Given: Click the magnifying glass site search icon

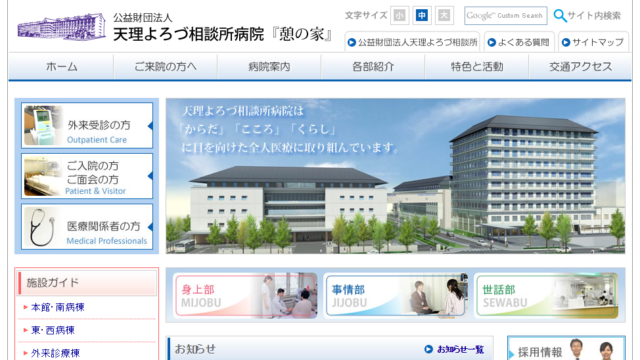Looking at the screenshot, I should pyautogui.click(x=560, y=16).
